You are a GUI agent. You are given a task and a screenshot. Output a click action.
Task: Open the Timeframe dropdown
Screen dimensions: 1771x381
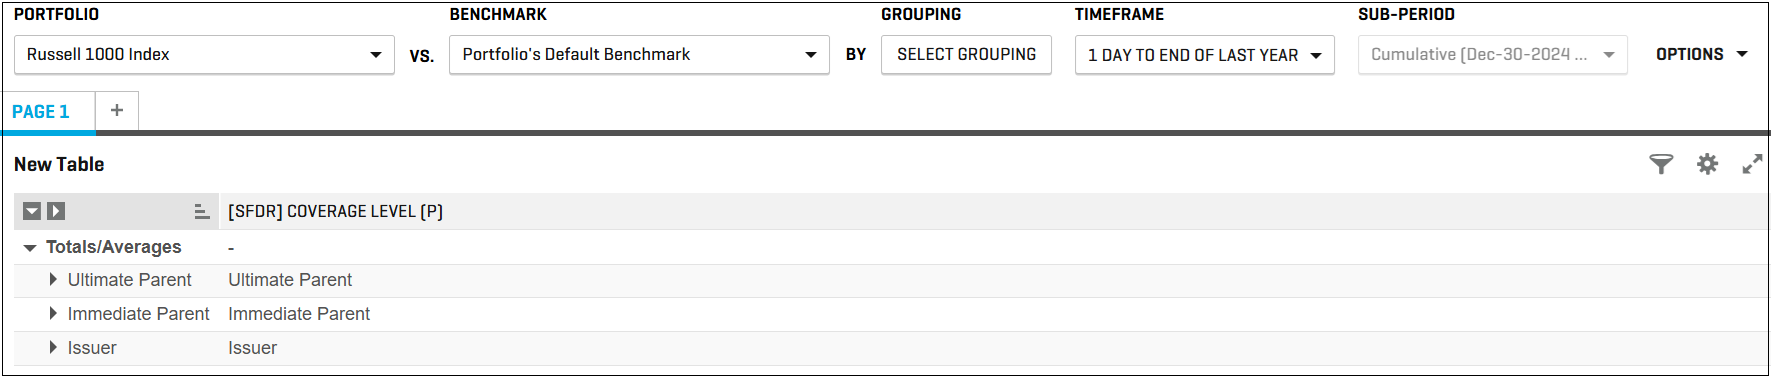[1205, 55]
